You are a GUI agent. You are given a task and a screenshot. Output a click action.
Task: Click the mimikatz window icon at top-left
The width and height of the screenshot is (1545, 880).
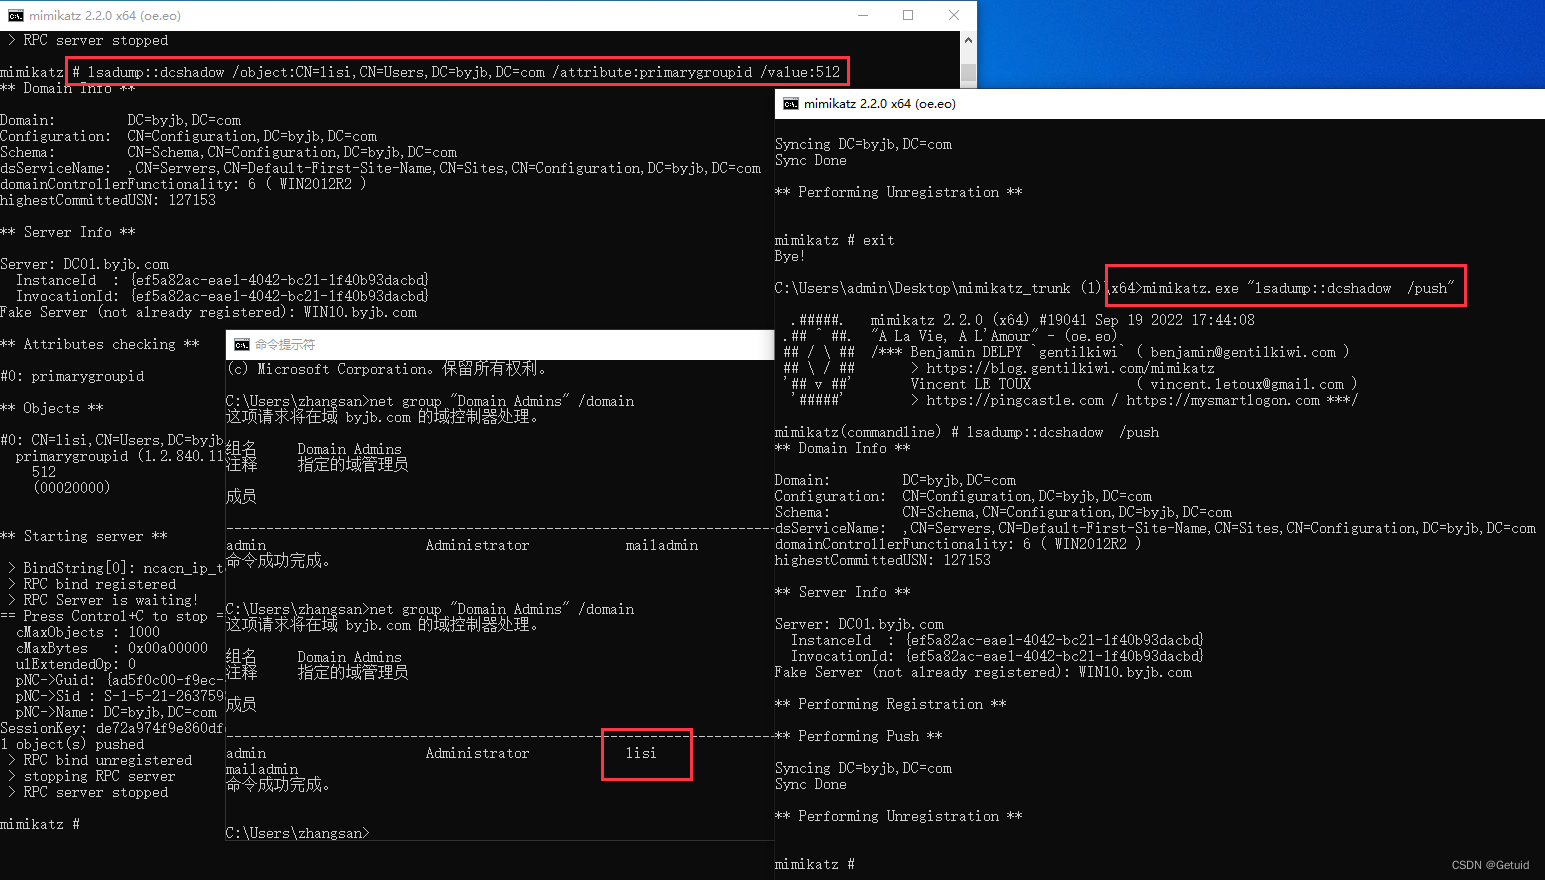(16, 16)
